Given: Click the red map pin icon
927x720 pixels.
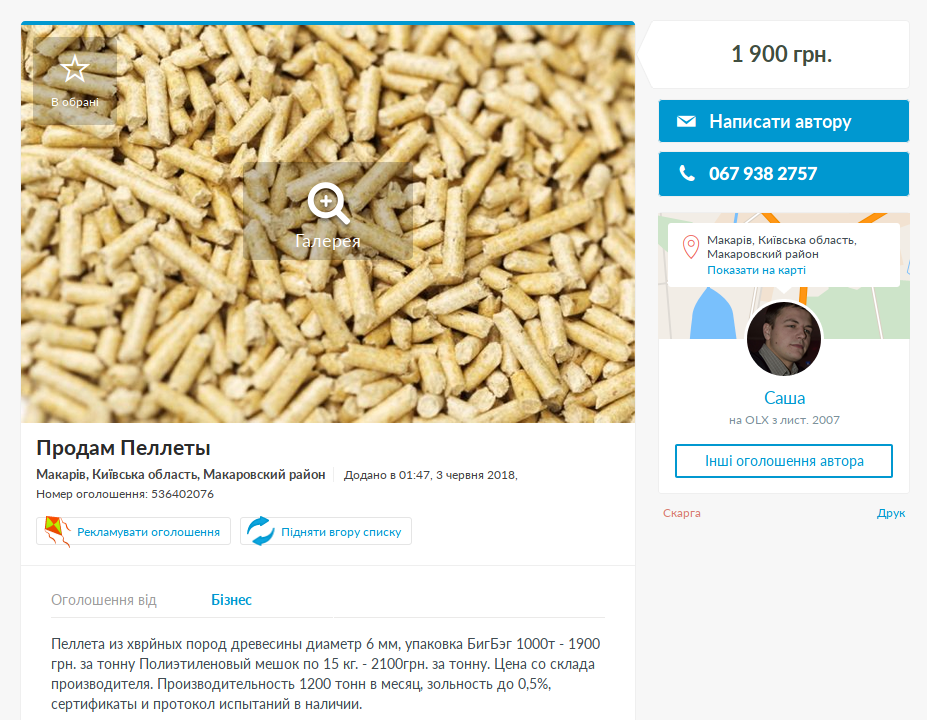Looking at the screenshot, I should pos(691,247).
